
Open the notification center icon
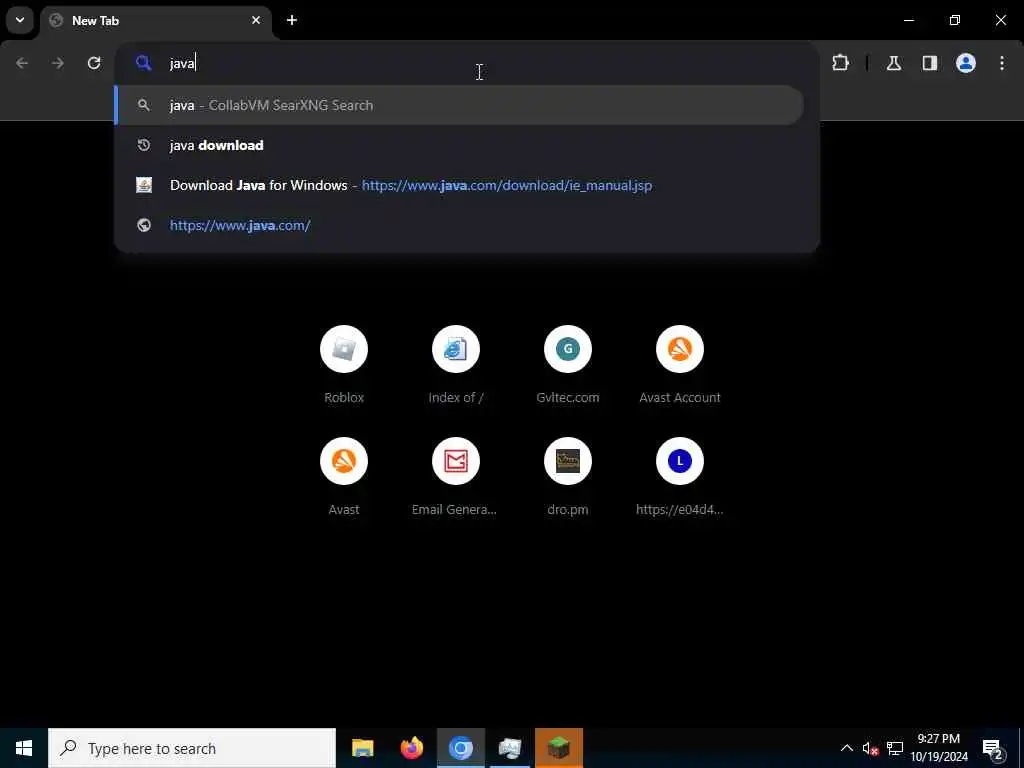point(992,748)
